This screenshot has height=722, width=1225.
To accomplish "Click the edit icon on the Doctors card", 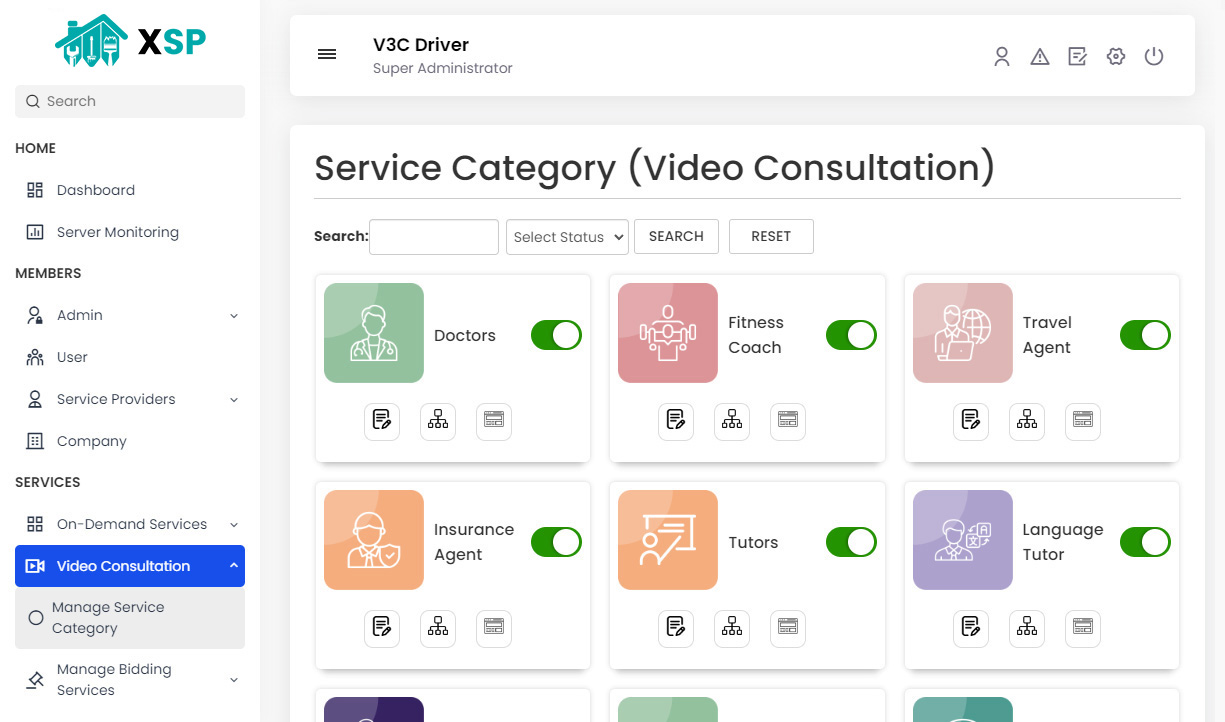I will (x=382, y=421).
